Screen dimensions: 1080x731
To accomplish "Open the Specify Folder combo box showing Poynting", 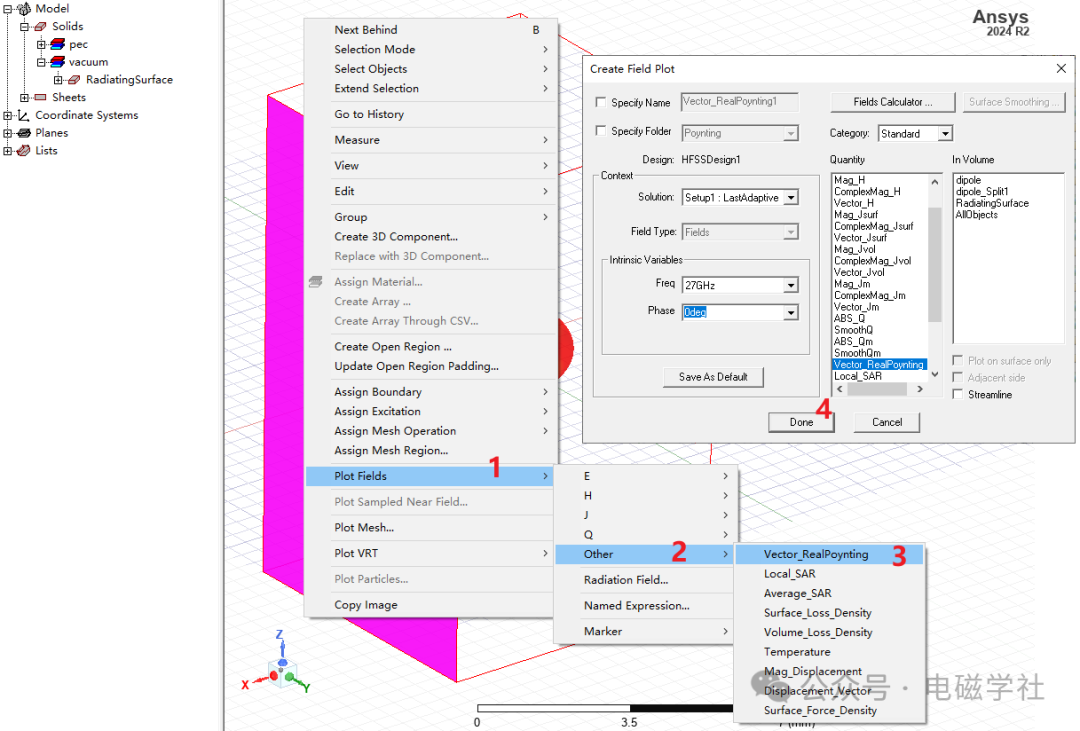I will click(x=740, y=133).
